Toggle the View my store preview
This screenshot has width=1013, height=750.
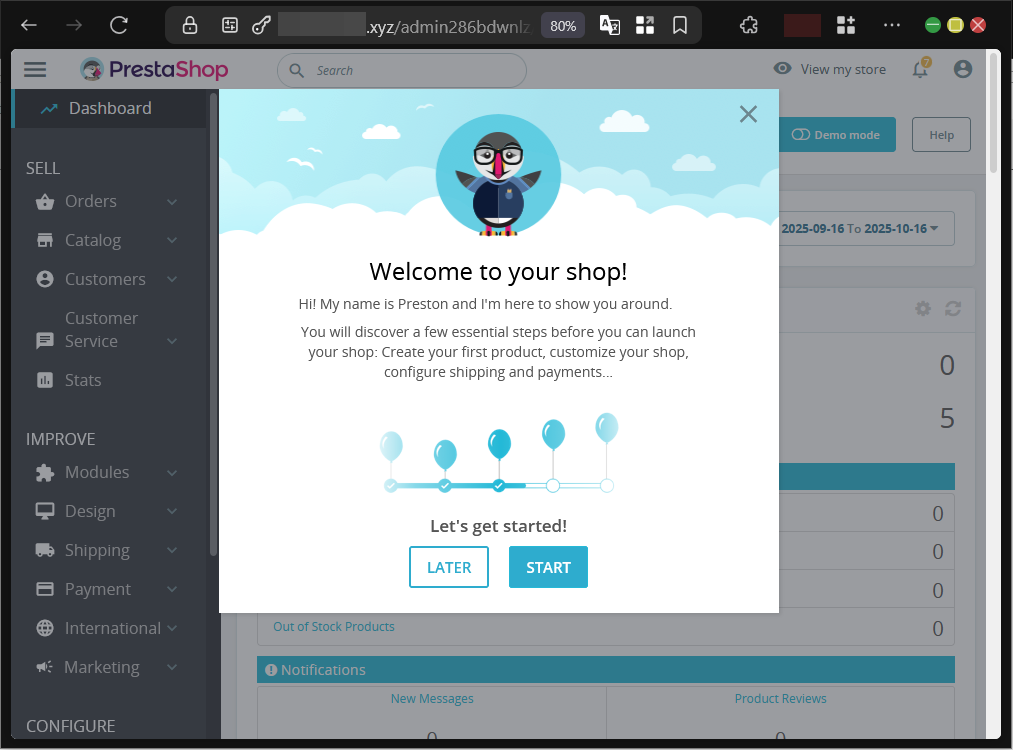829,69
